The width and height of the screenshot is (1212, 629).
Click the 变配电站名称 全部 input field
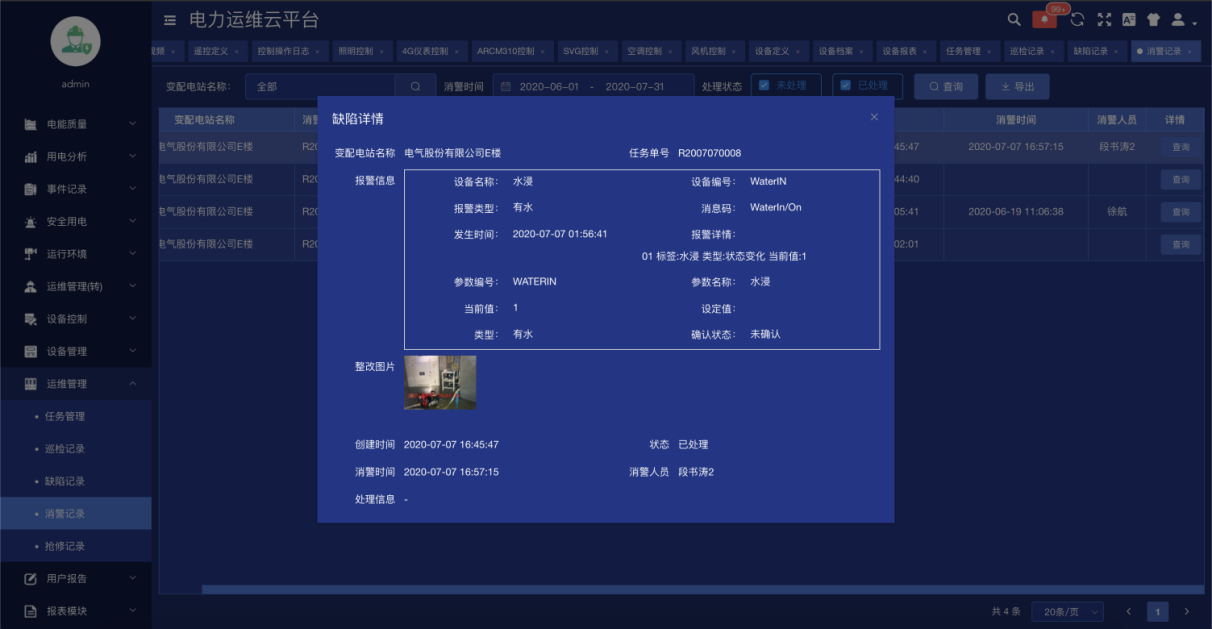point(320,87)
